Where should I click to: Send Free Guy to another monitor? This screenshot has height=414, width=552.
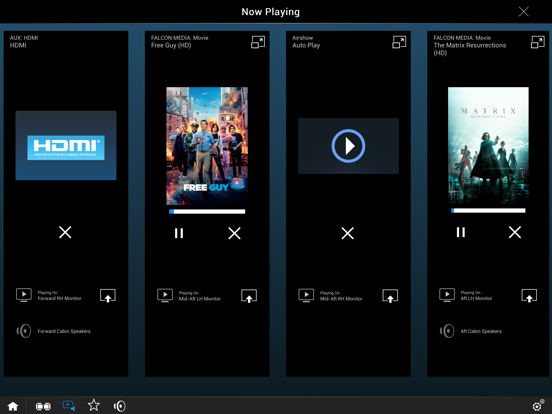tap(249, 296)
